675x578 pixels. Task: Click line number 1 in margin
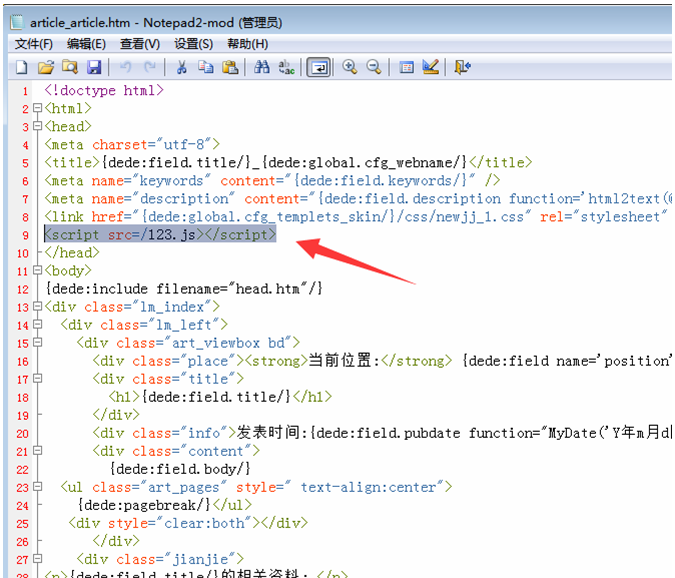(25, 91)
